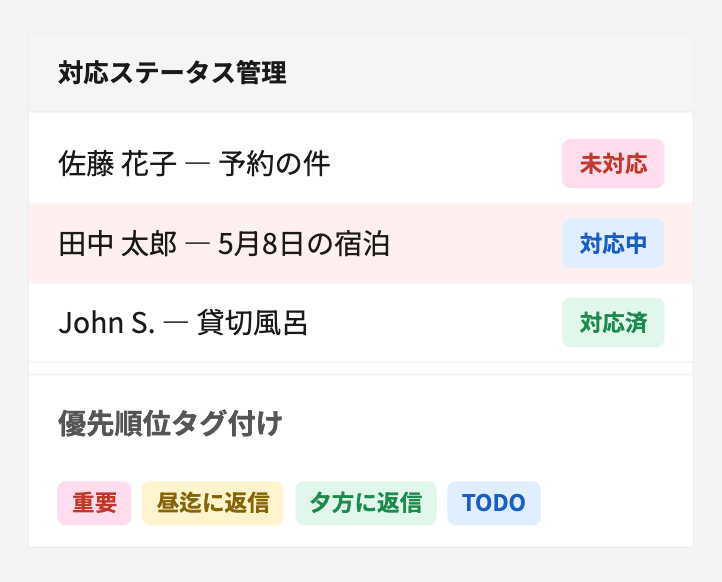Click the 対応済 status badge

pos(613,323)
